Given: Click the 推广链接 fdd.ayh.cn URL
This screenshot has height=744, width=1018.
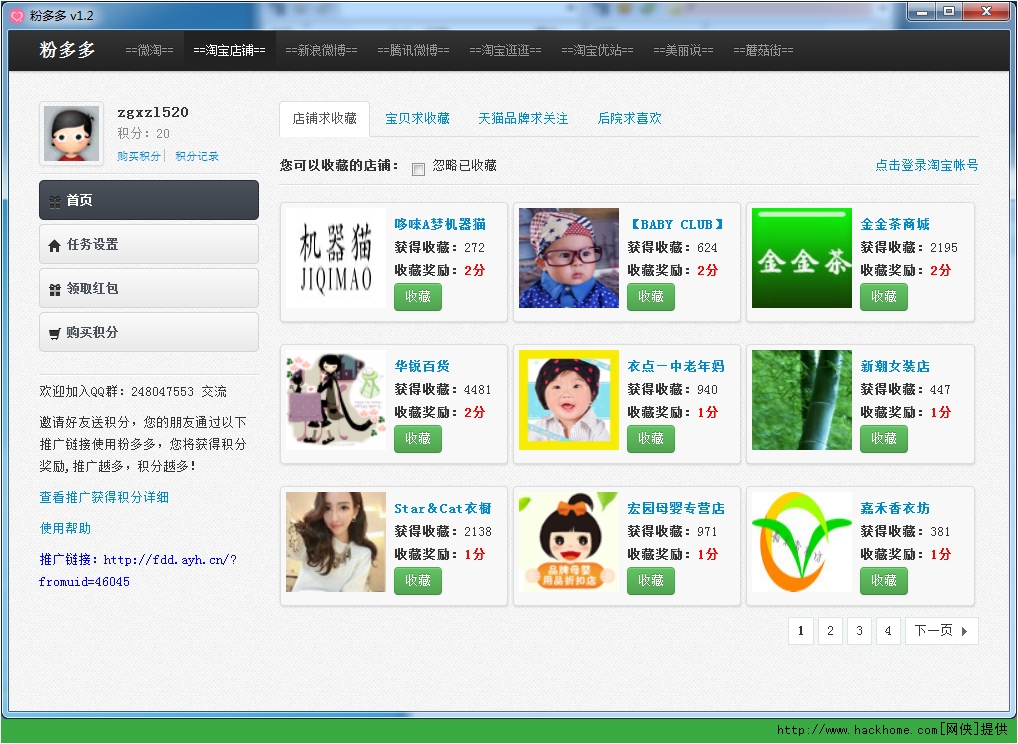Looking at the screenshot, I should [x=138, y=571].
